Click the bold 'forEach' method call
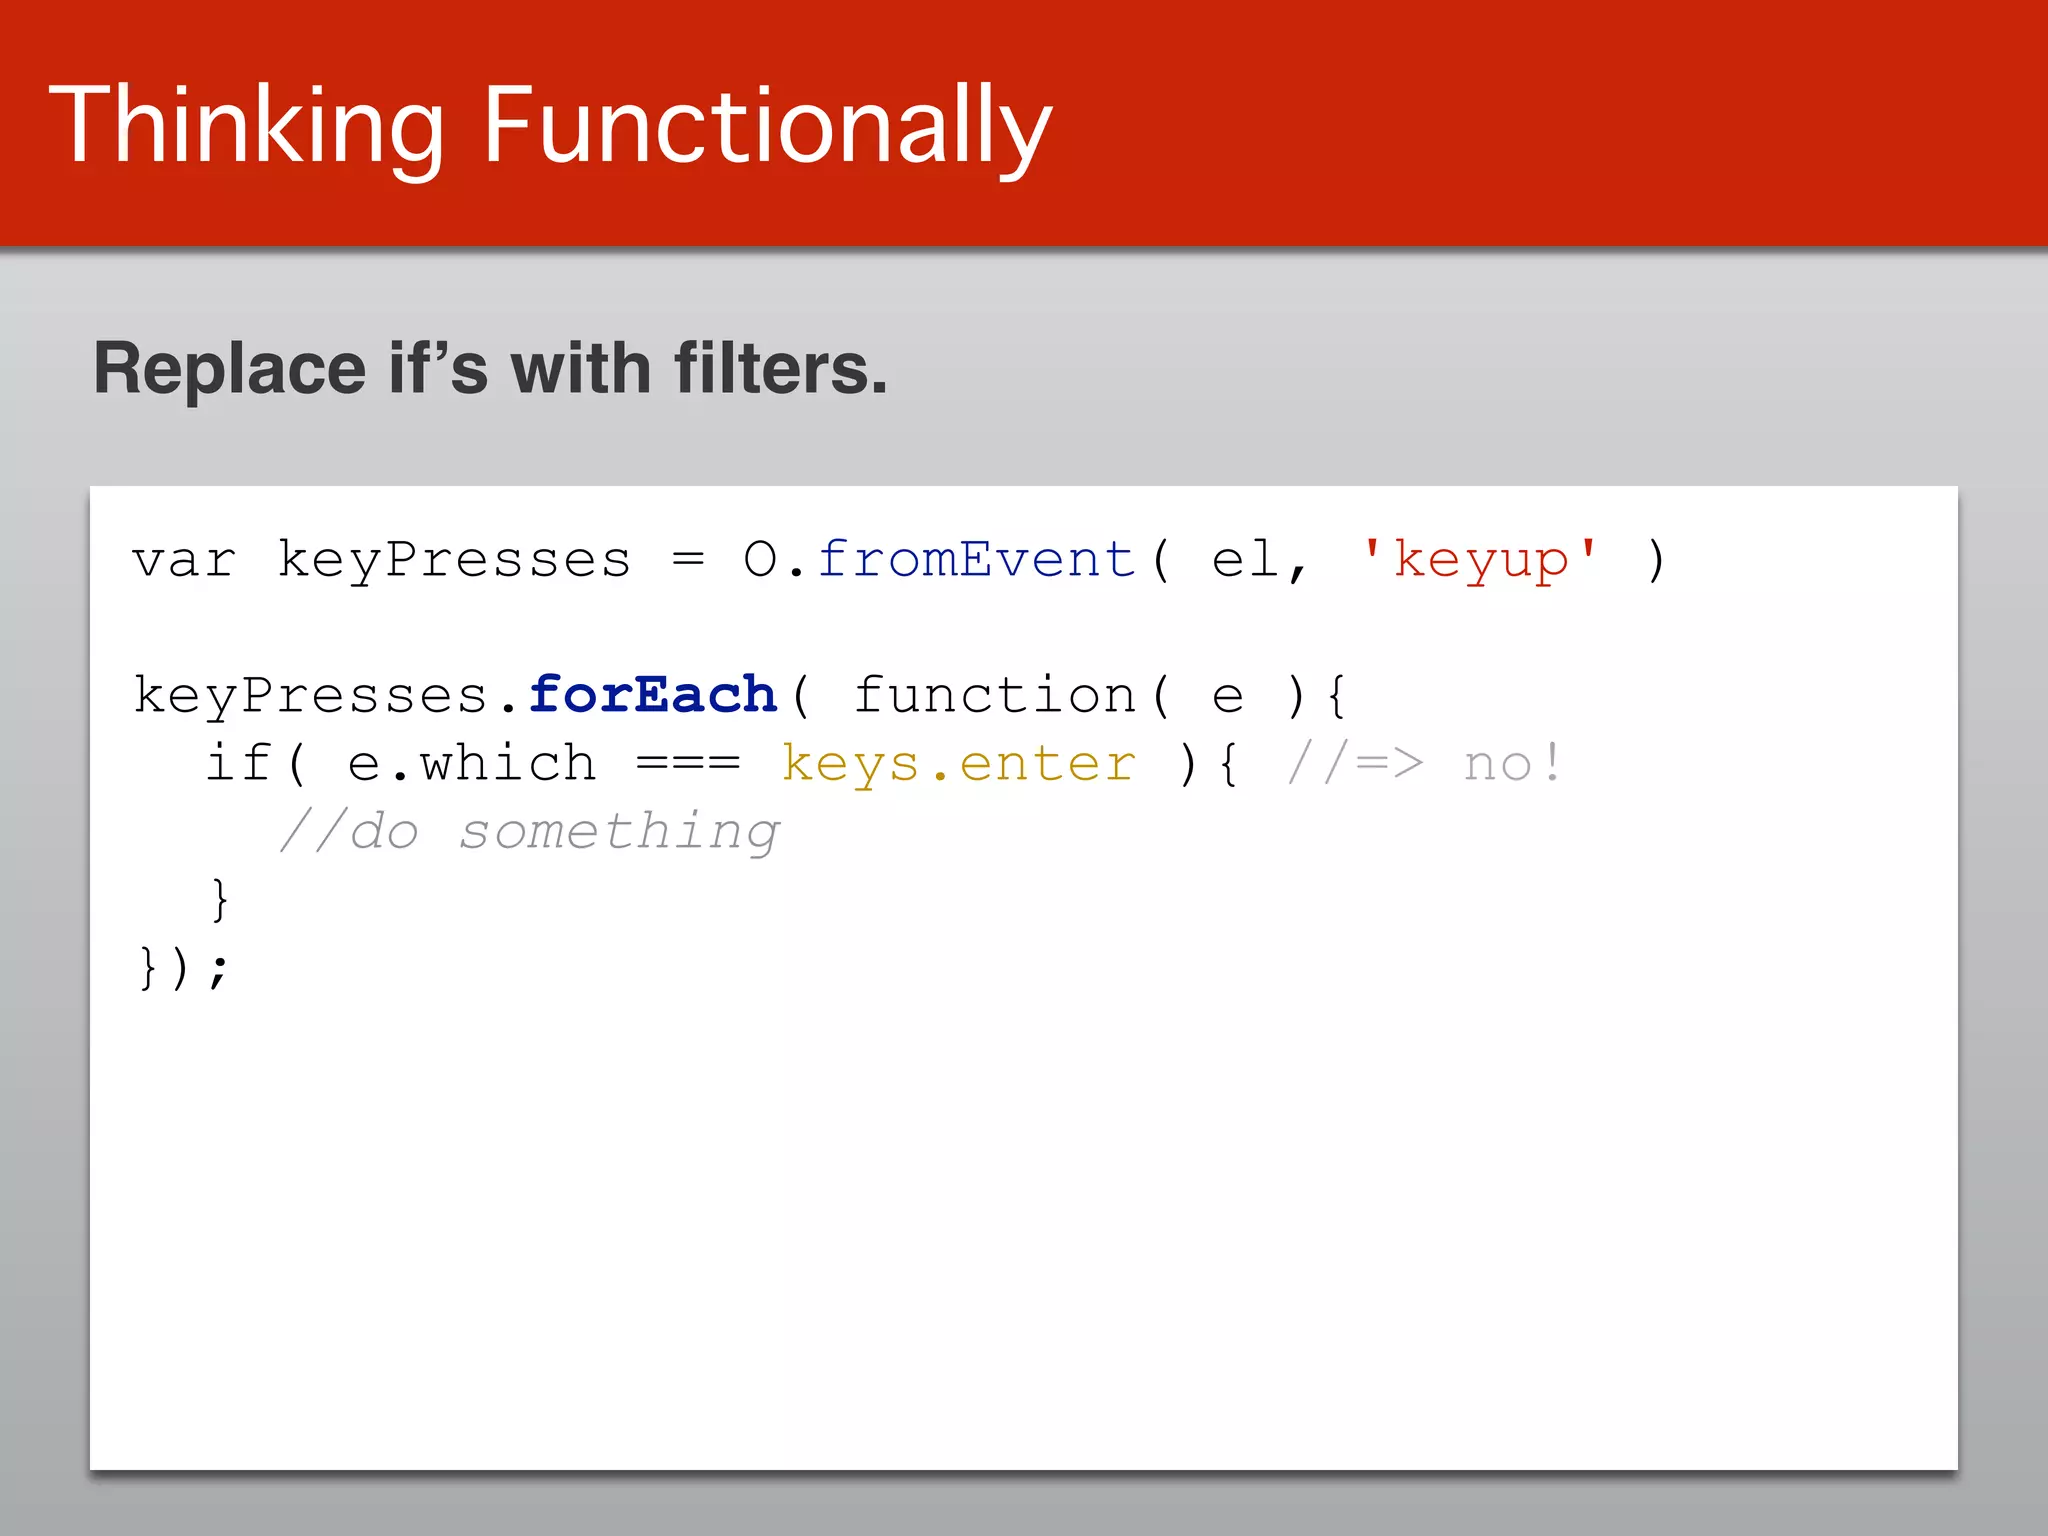This screenshot has width=2048, height=1536. point(653,695)
